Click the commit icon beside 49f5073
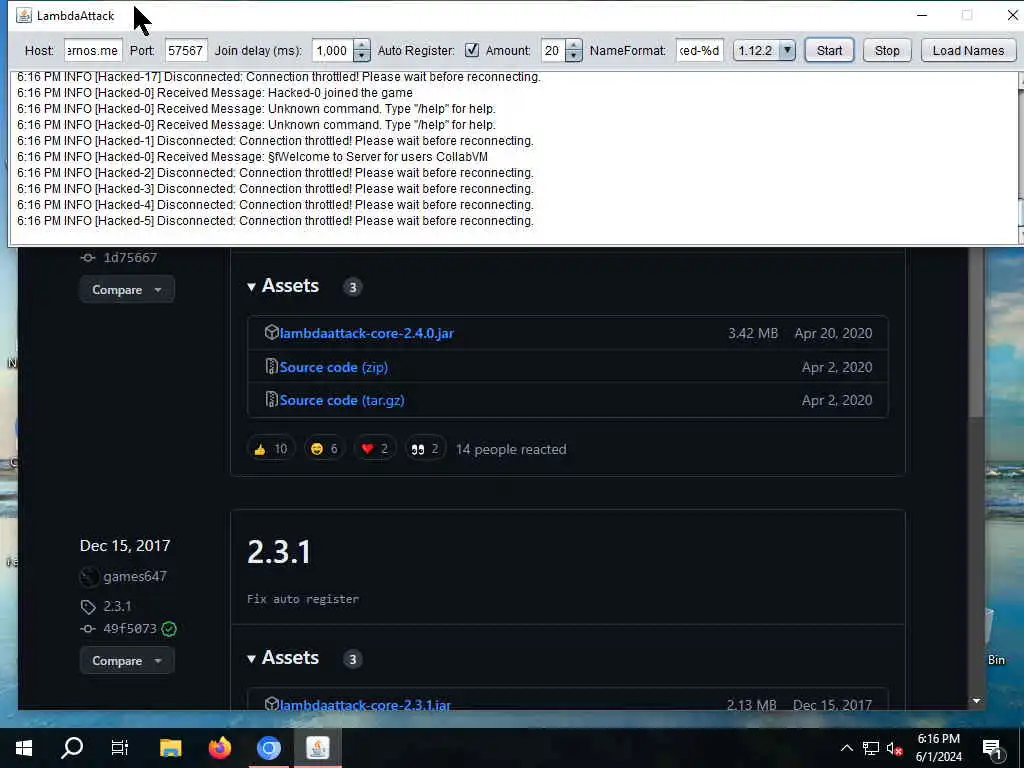Viewport: 1024px width, 768px height. click(x=88, y=629)
